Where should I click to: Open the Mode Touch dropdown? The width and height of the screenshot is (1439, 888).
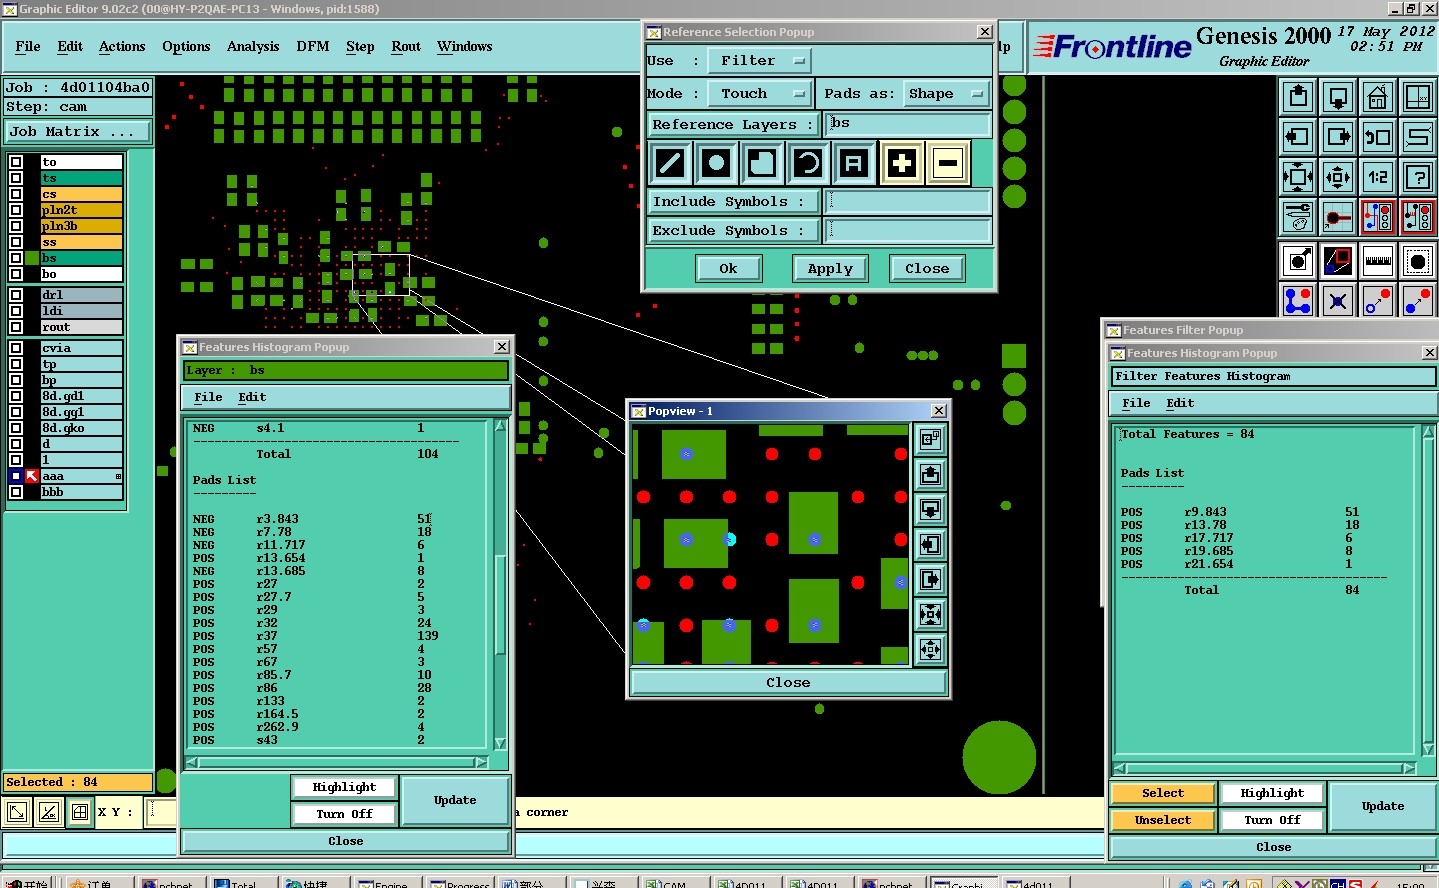(x=759, y=94)
